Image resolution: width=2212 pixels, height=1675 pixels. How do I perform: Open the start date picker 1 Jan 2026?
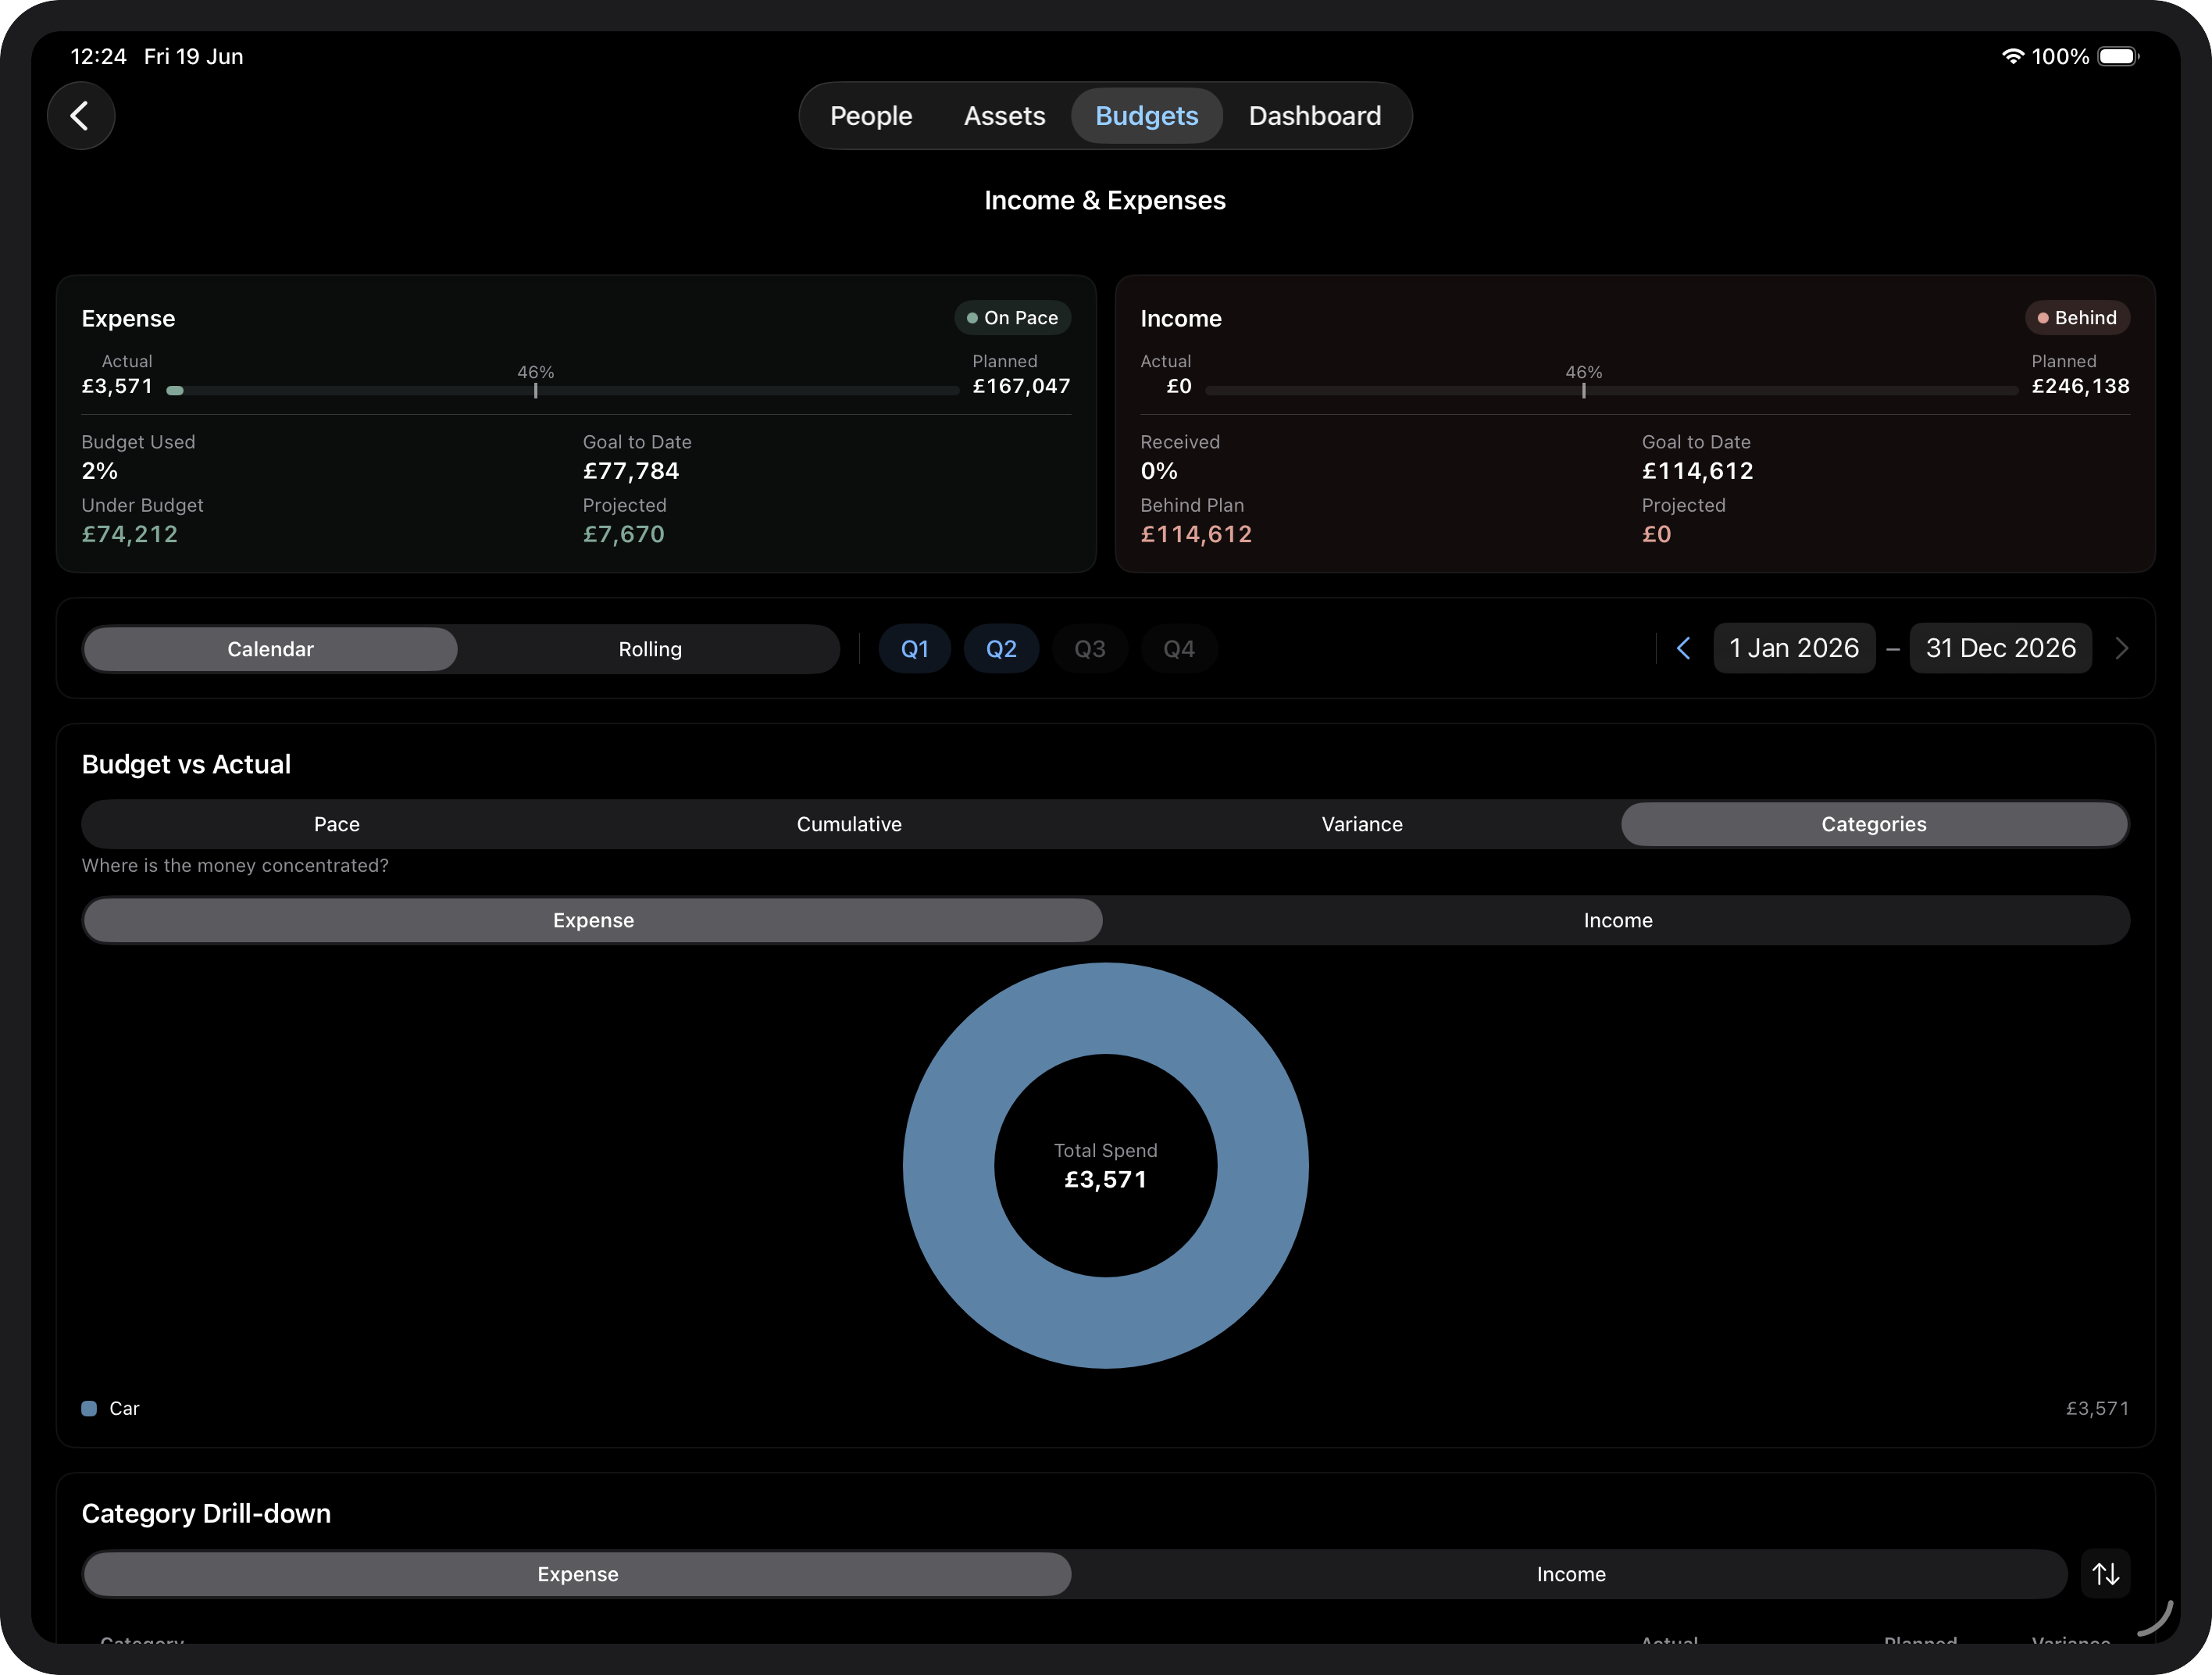pos(1794,648)
